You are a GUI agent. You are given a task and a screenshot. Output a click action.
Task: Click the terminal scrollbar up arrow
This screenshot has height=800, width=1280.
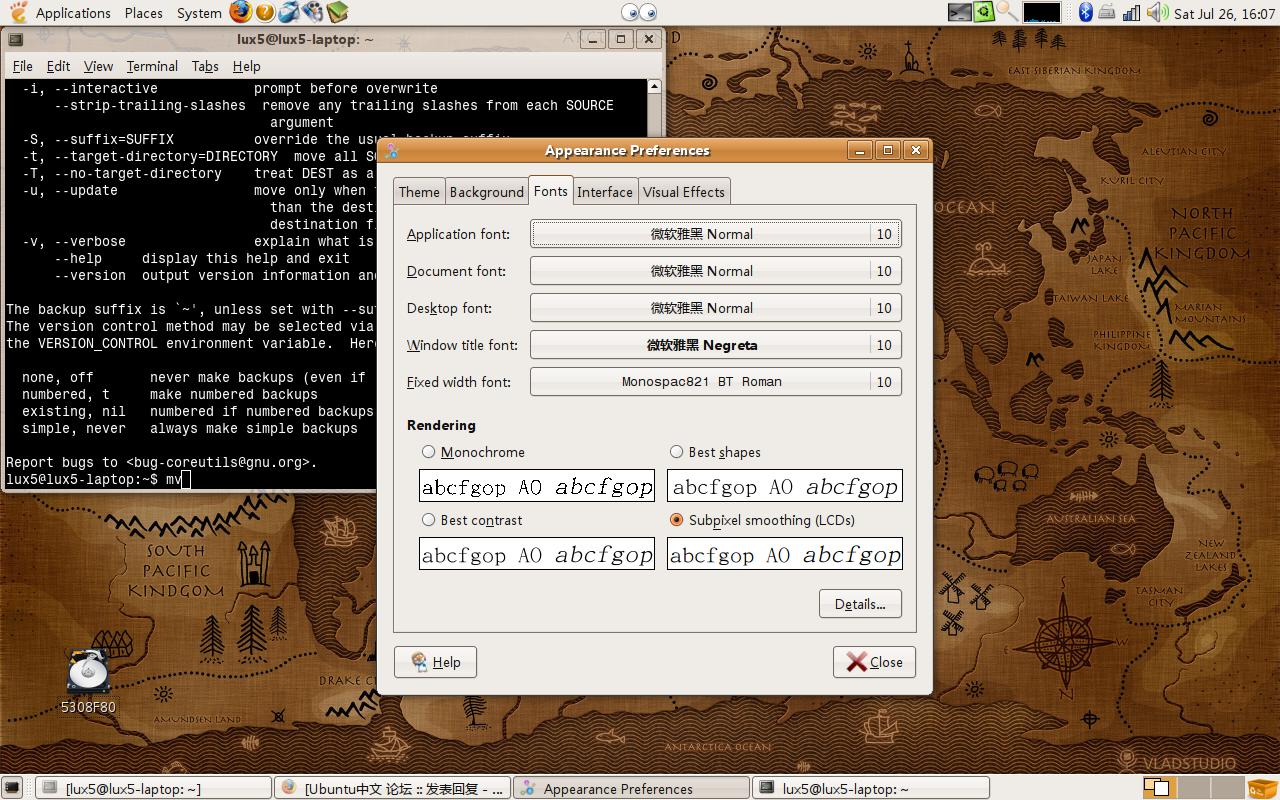click(654, 87)
